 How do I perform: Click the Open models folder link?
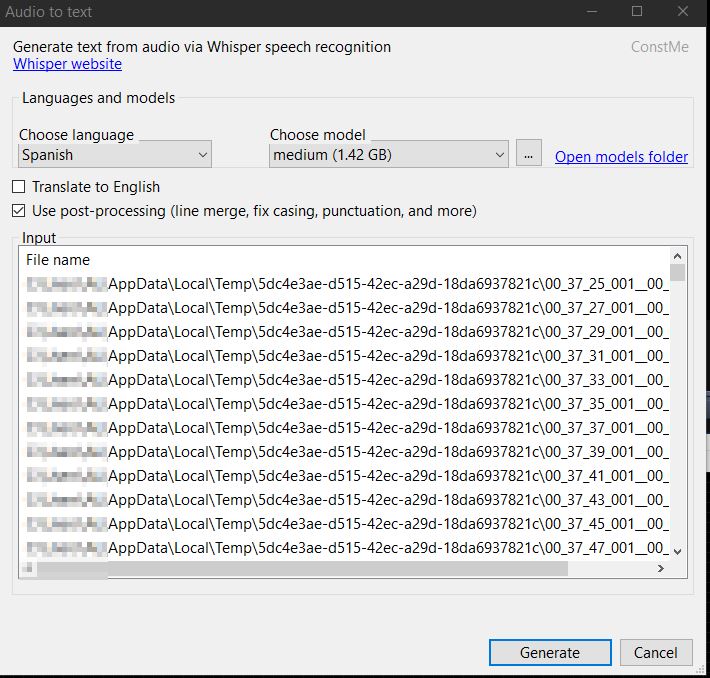pos(621,157)
